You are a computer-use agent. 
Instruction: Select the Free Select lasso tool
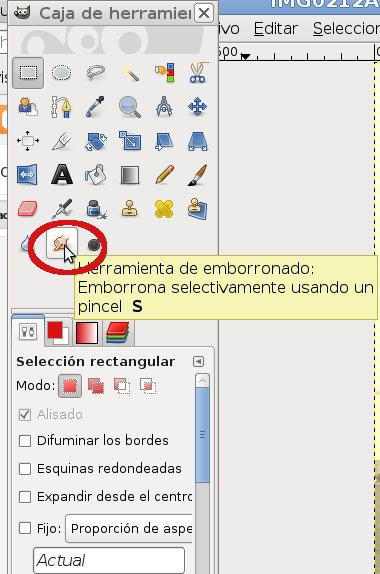96,73
